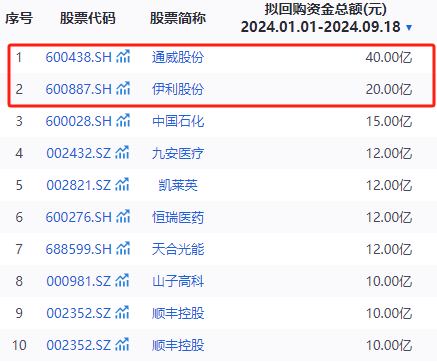Open stock code 600276.SH link
This screenshot has height=362, width=437.
(x=79, y=217)
